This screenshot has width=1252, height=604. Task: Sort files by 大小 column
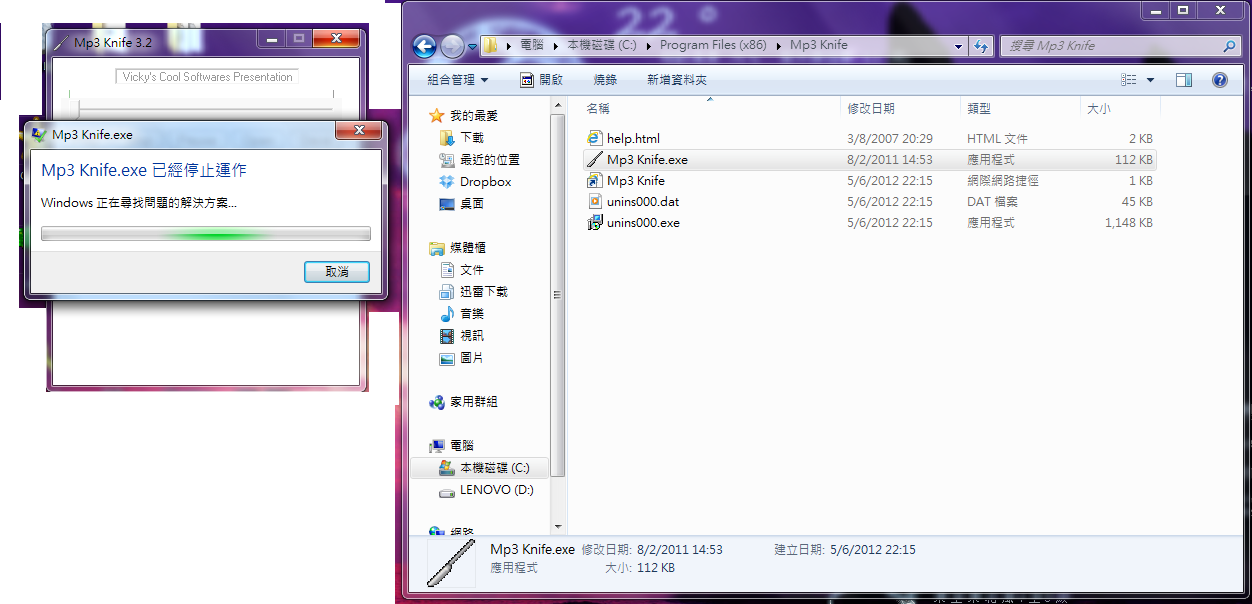coord(1098,108)
